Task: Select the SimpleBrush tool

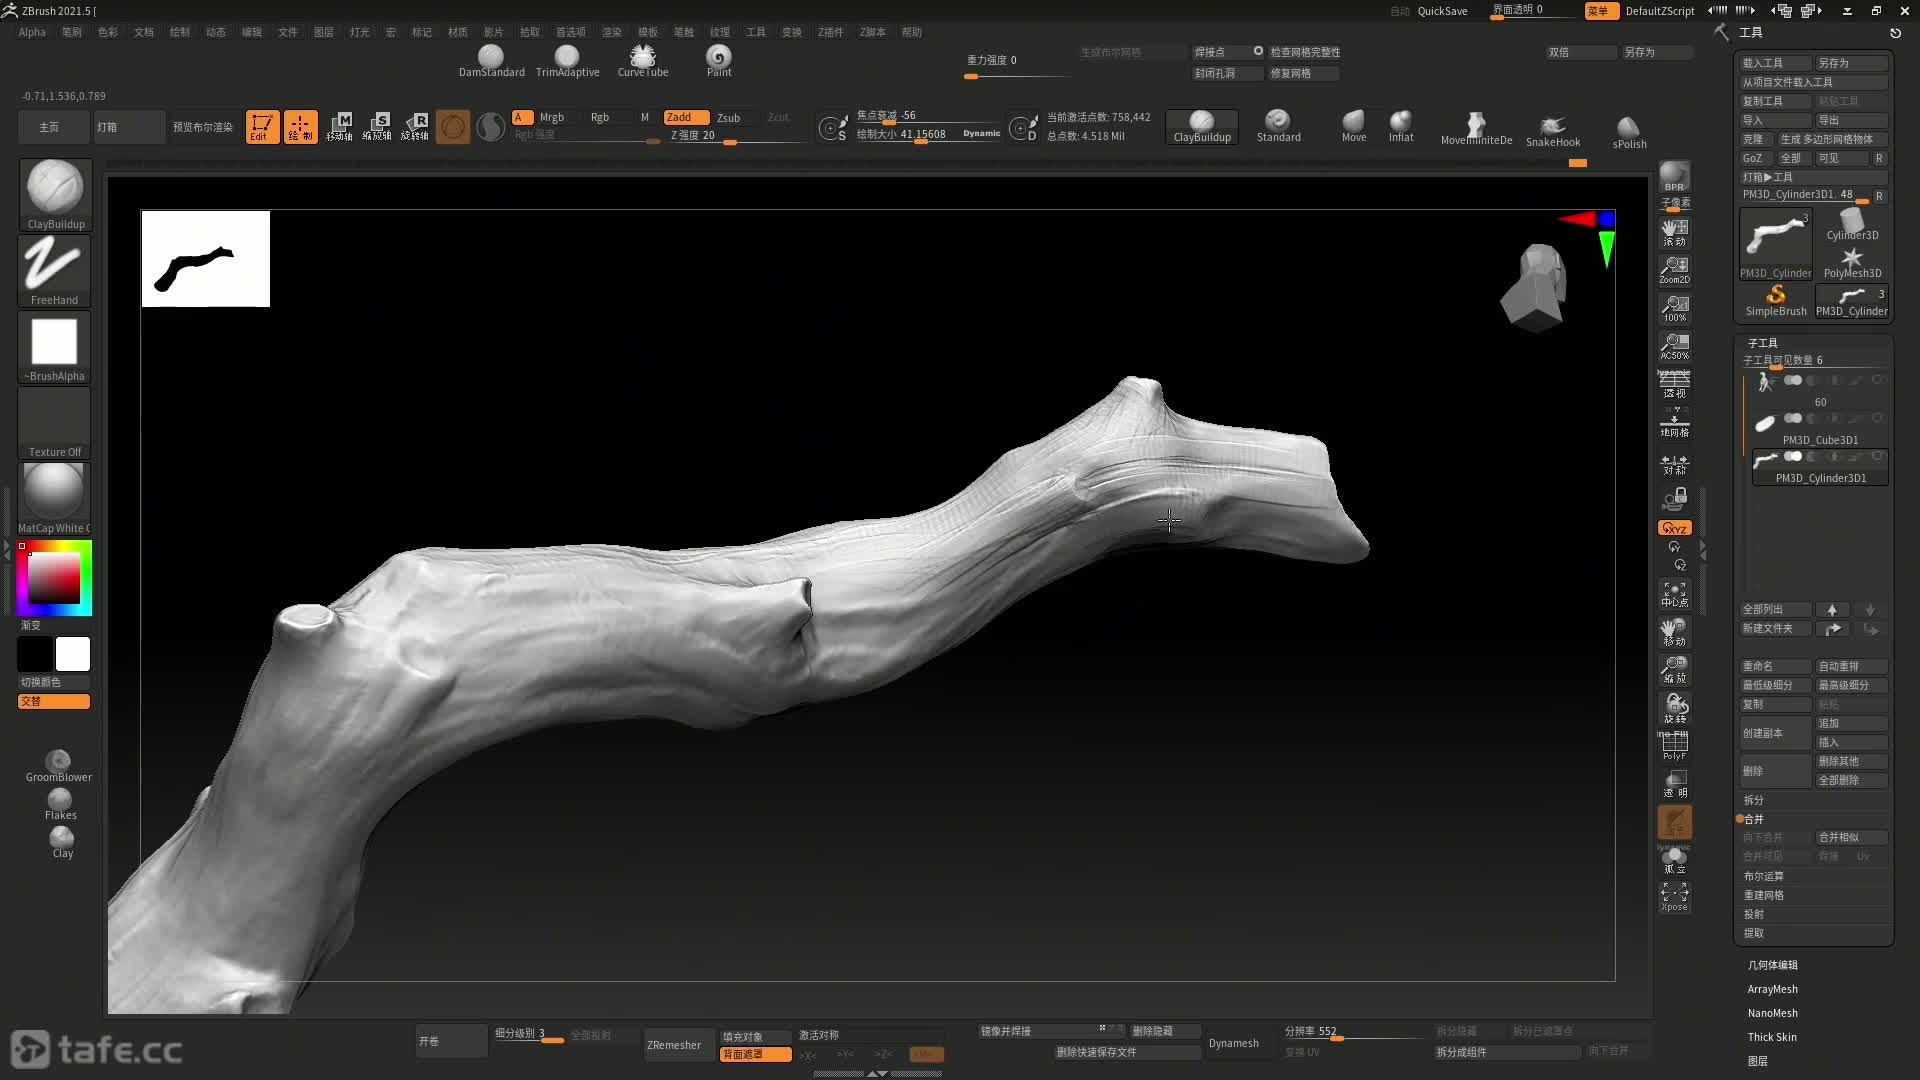Action: pyautogui.click(x=1776, y=301)
